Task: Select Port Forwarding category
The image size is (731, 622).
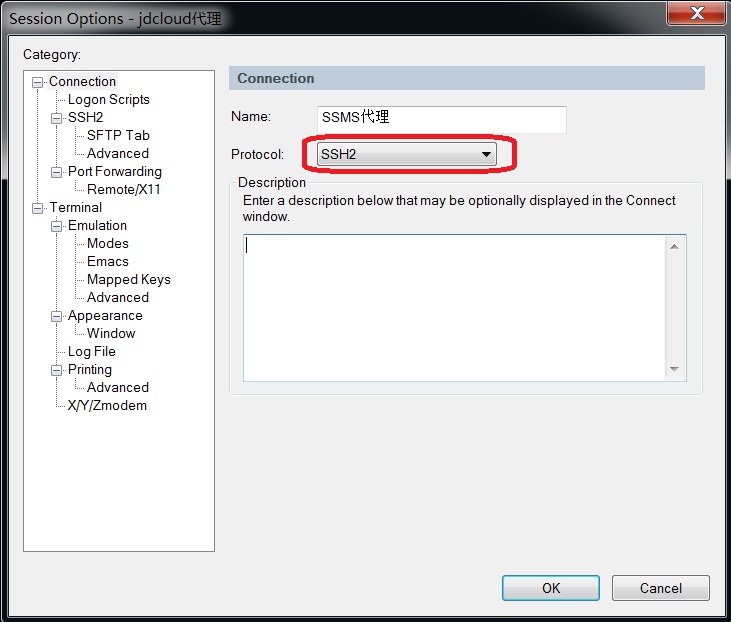Action: click(x=115, y=172)
